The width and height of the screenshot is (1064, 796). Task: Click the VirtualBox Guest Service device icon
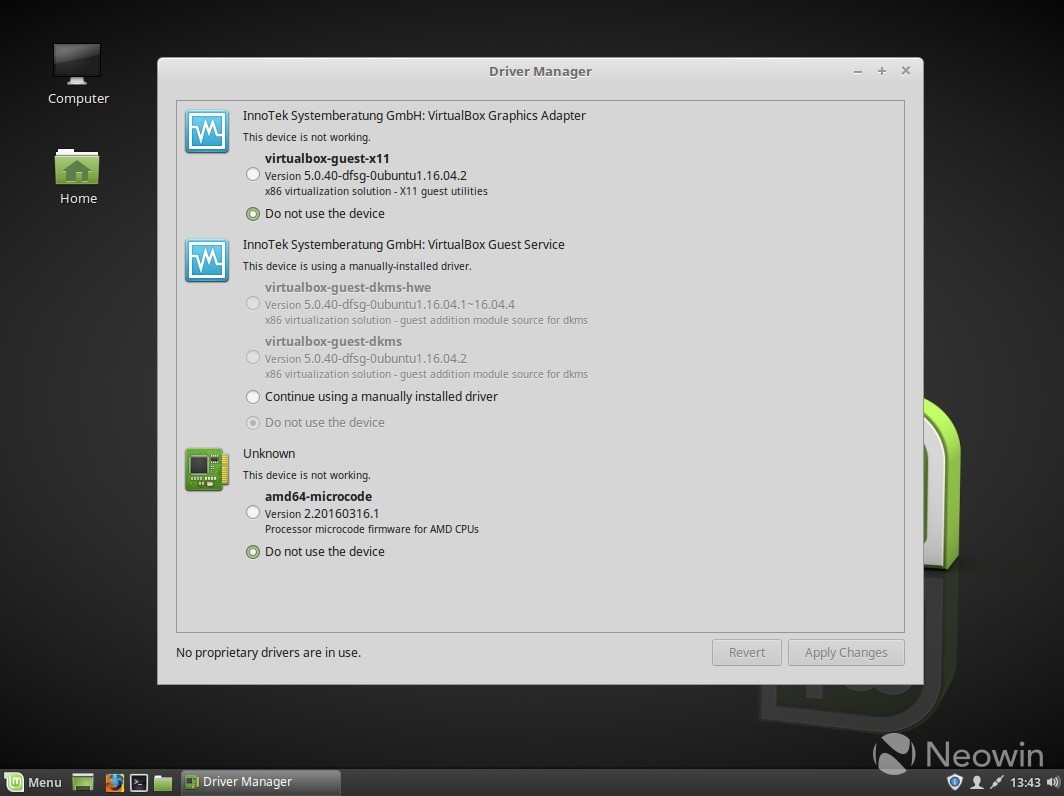point(206,260)
